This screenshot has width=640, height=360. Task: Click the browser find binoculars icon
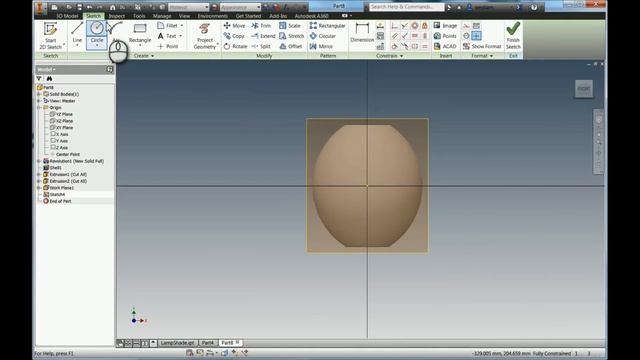point(49,78)
